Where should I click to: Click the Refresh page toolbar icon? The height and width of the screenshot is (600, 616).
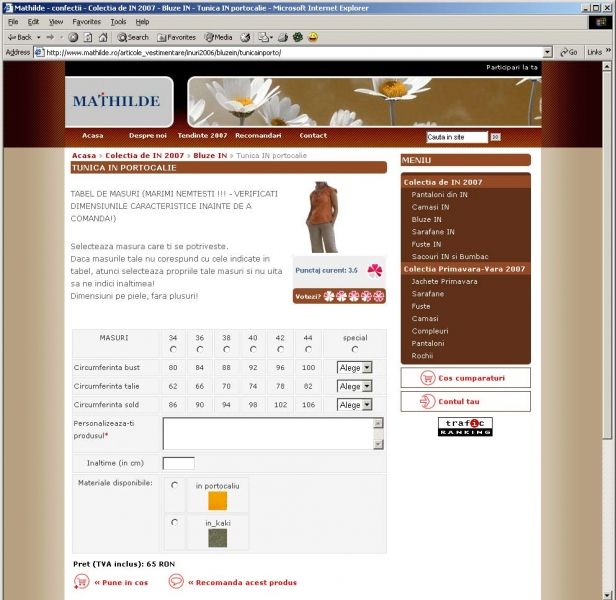coord(88,37)
